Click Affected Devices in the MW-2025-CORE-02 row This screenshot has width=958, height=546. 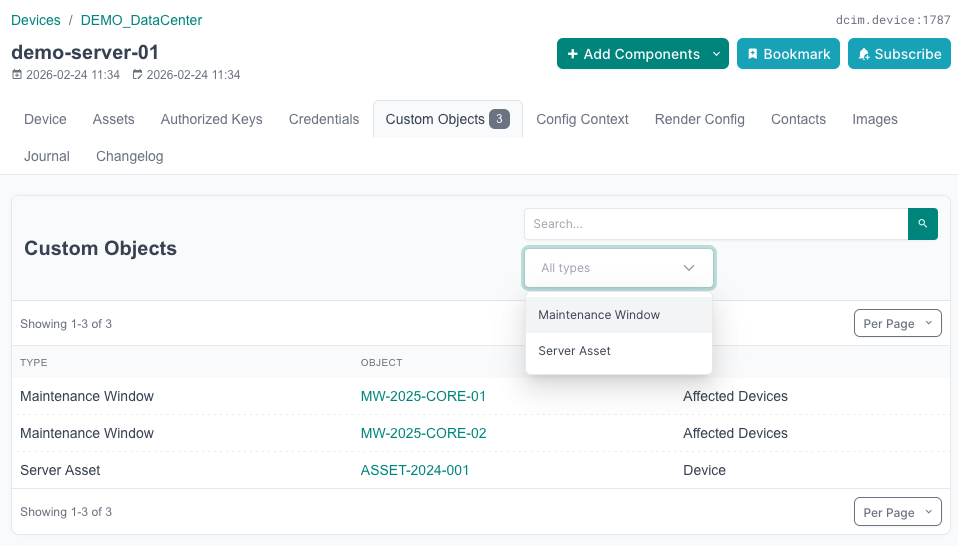[735, 433]
